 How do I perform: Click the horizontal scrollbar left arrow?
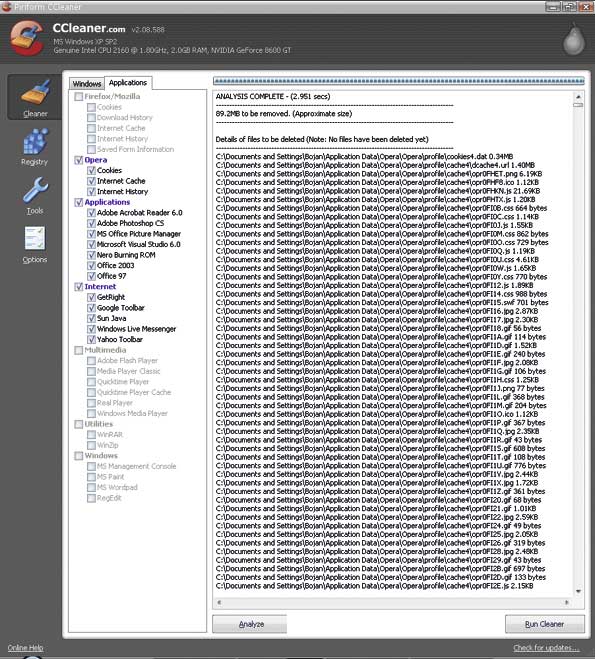coord(219,602)
